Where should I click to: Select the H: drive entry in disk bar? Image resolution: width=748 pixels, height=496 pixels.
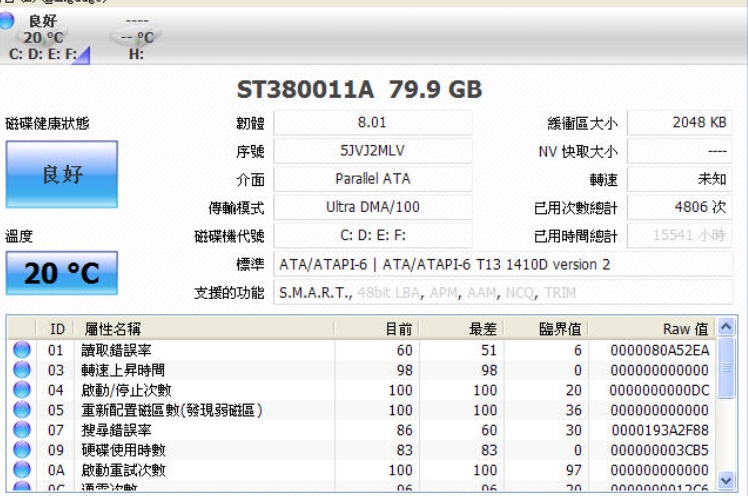click(136, 40)
